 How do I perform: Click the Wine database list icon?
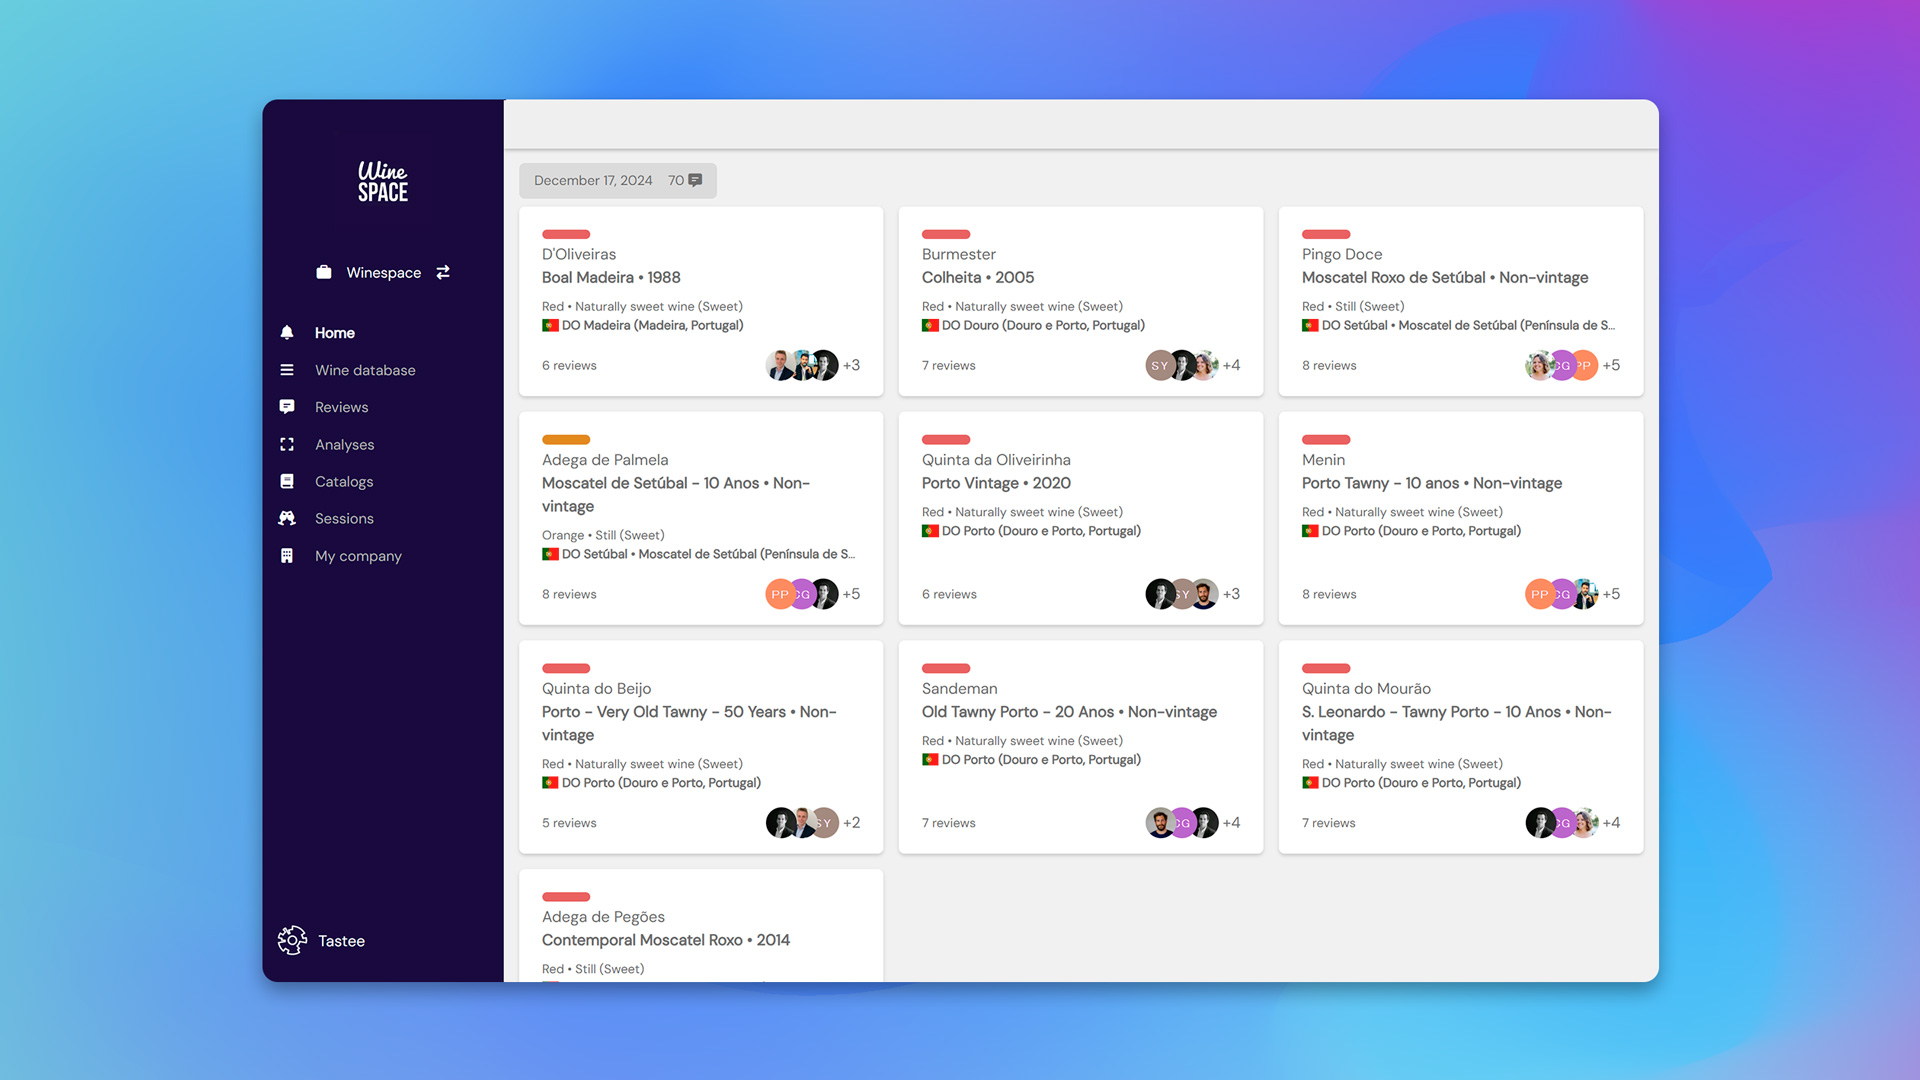pos(287,370)
